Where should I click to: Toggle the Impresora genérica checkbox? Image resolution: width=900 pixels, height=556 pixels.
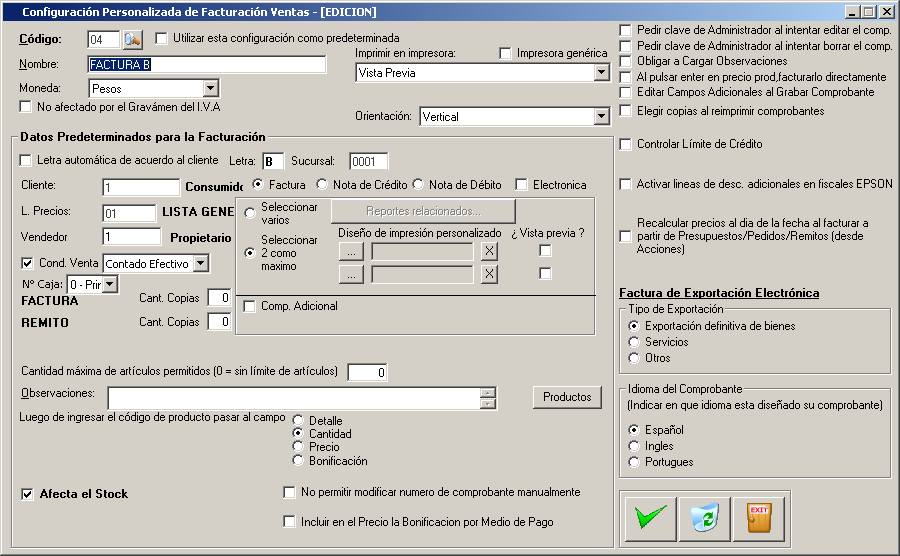pyautogui.click(x=505, y=53)
